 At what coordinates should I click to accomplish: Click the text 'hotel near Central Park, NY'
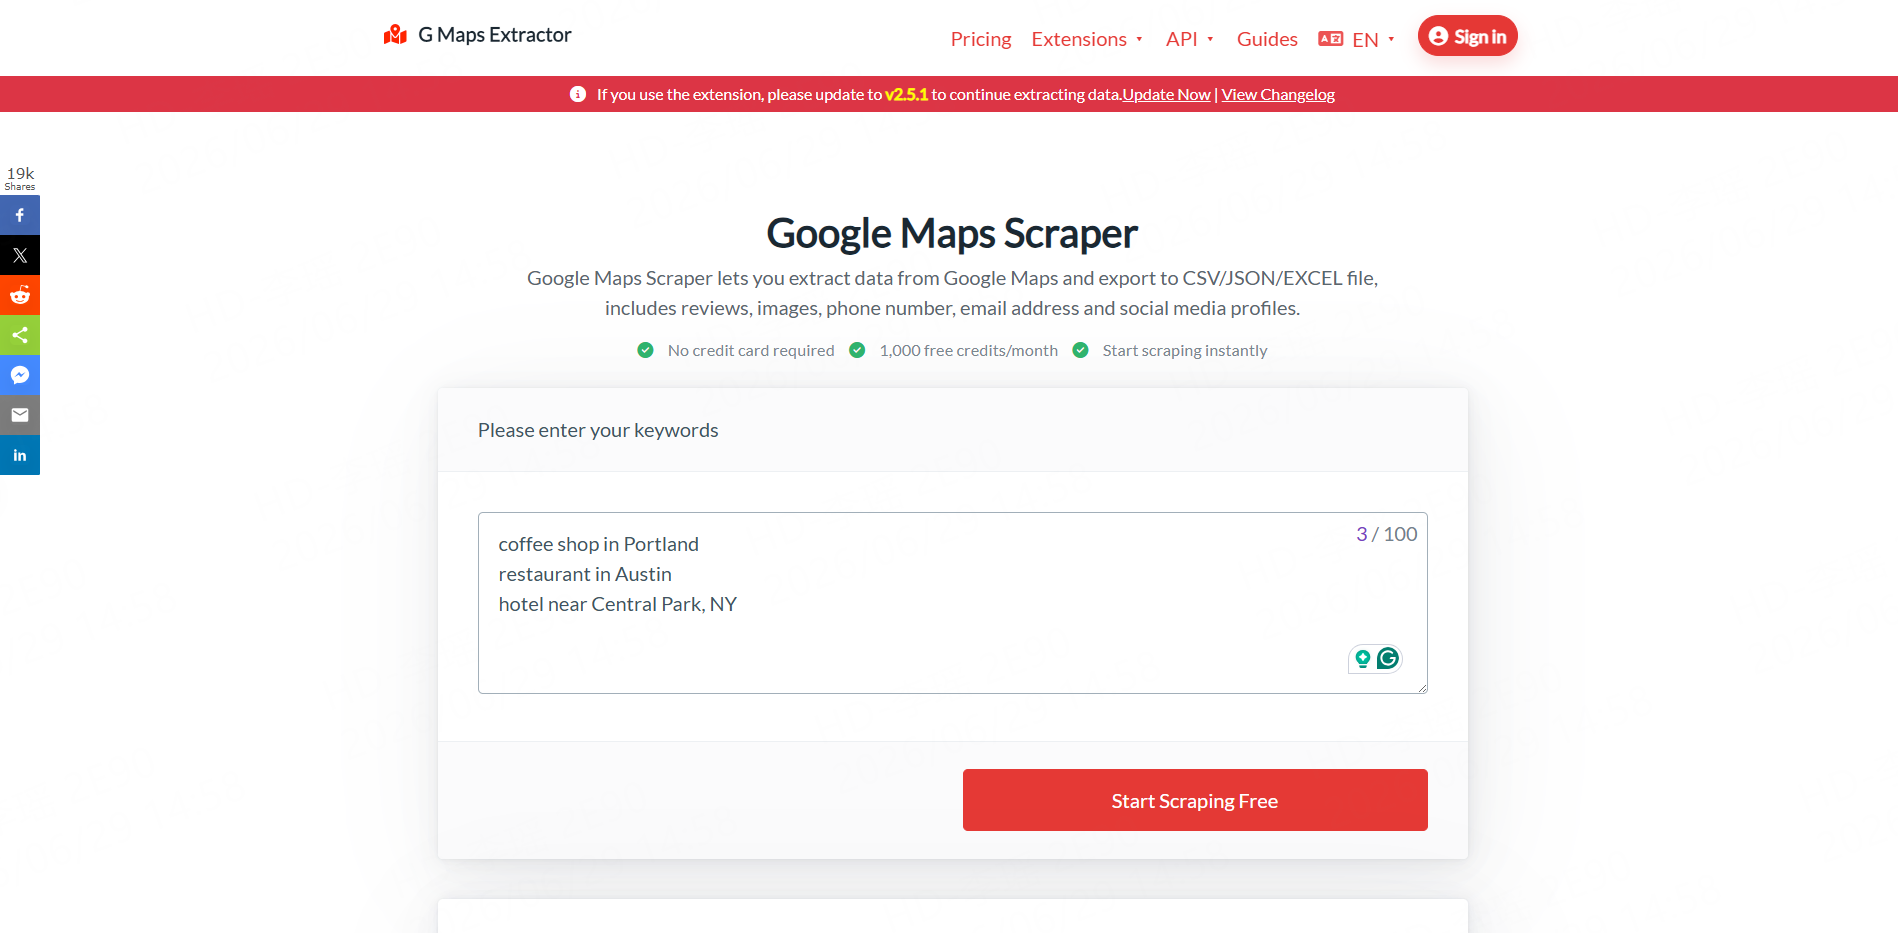(618, 604)
